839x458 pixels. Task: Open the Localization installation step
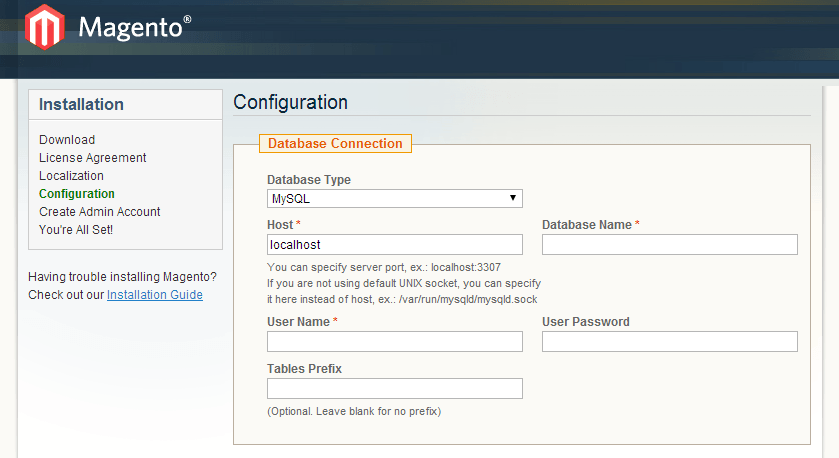pyautogui.click(x=71, y=176)
